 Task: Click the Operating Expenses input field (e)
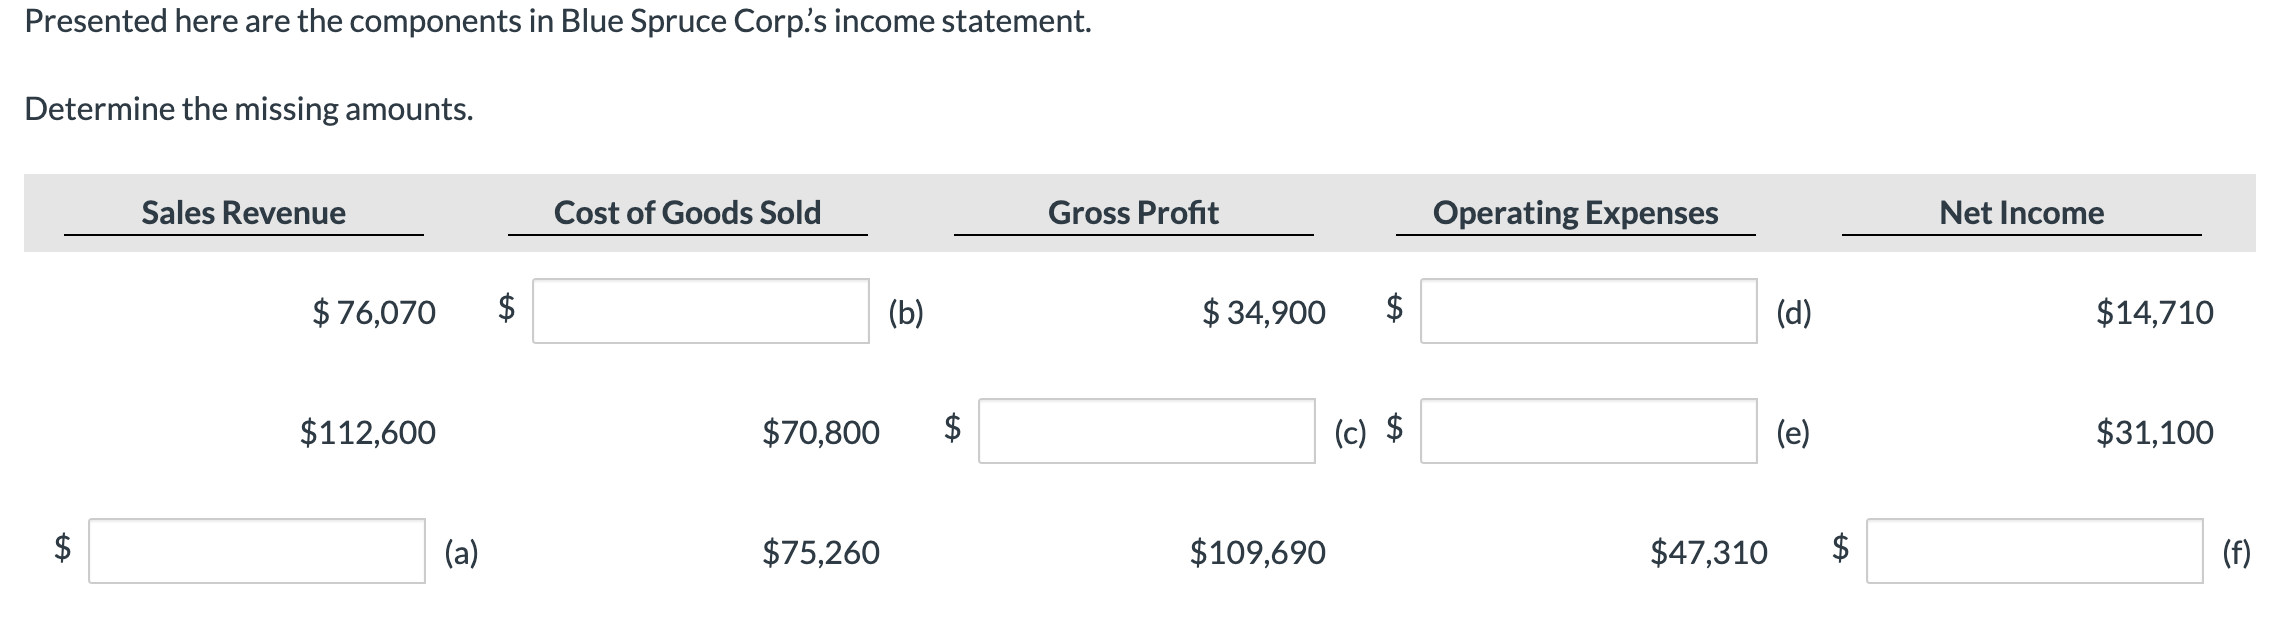[1586, 432]
